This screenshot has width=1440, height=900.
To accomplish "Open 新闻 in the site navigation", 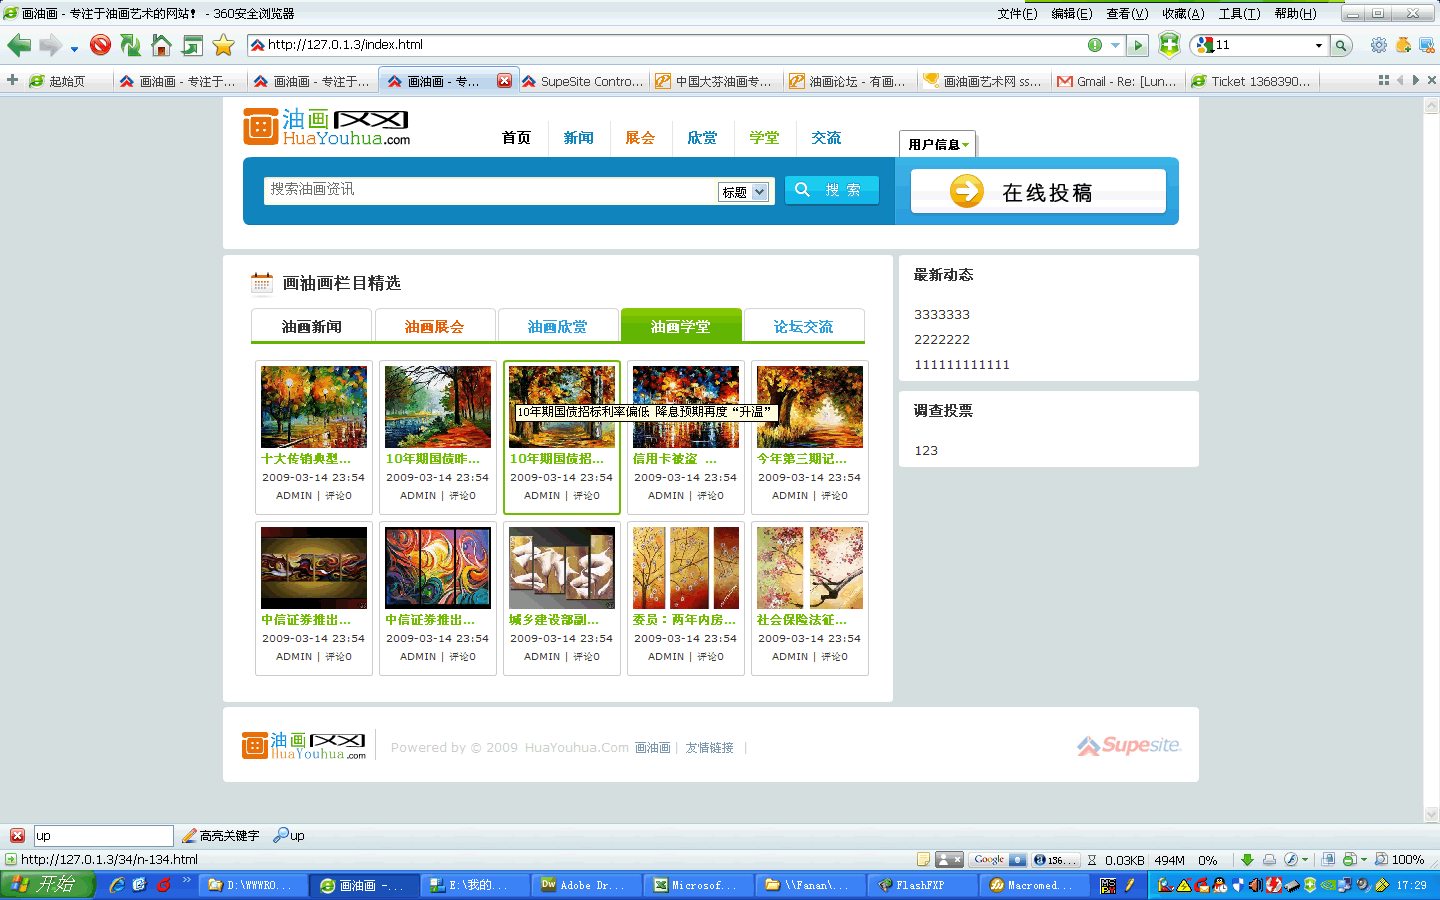I will 578,138.
